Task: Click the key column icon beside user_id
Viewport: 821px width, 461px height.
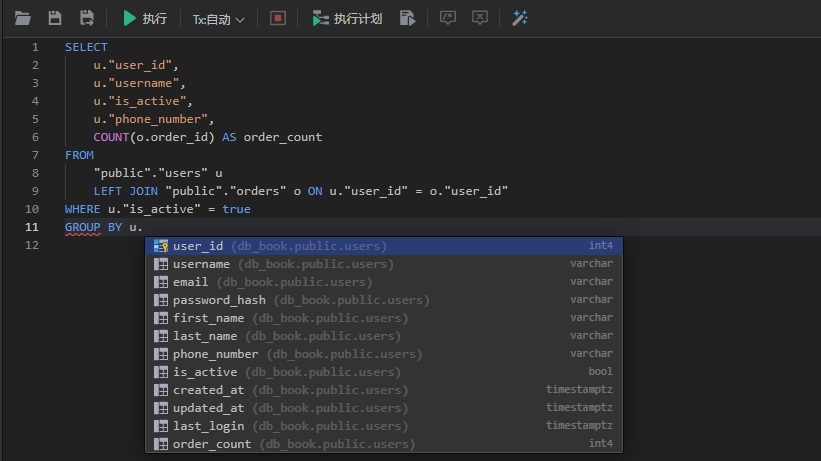Action: tap(161, 246)
